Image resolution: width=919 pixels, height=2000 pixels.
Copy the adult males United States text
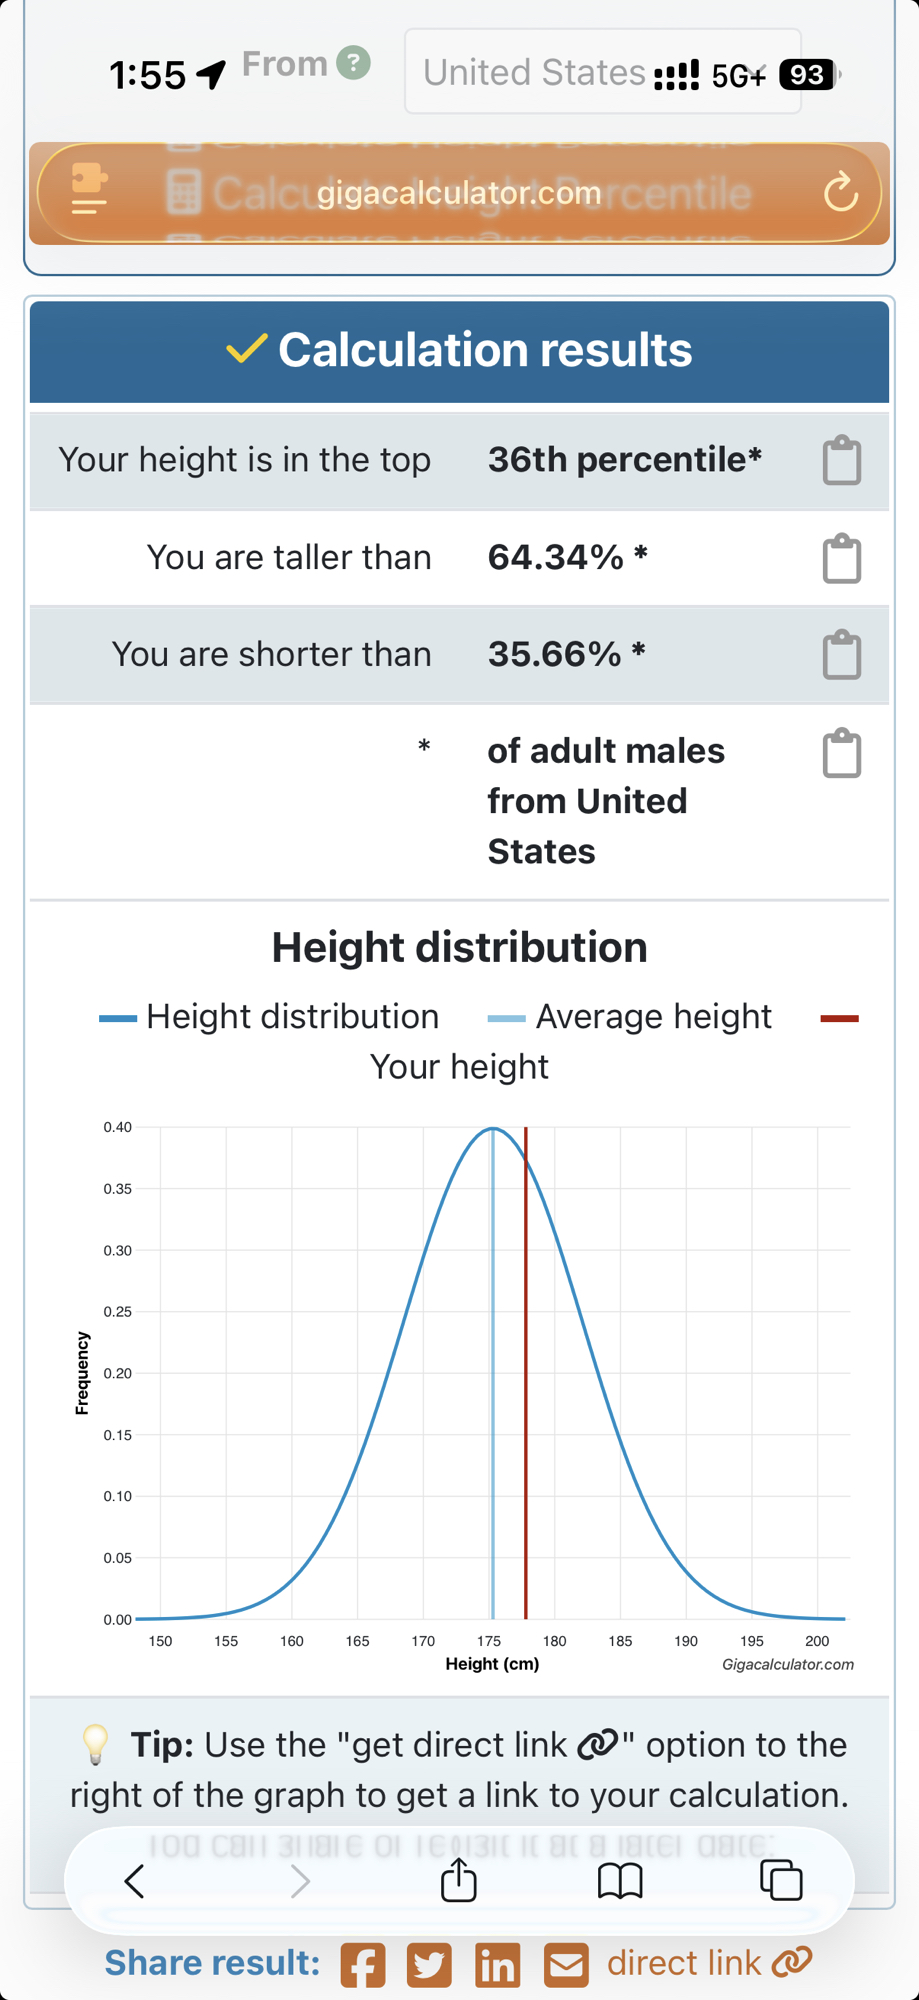841,753
